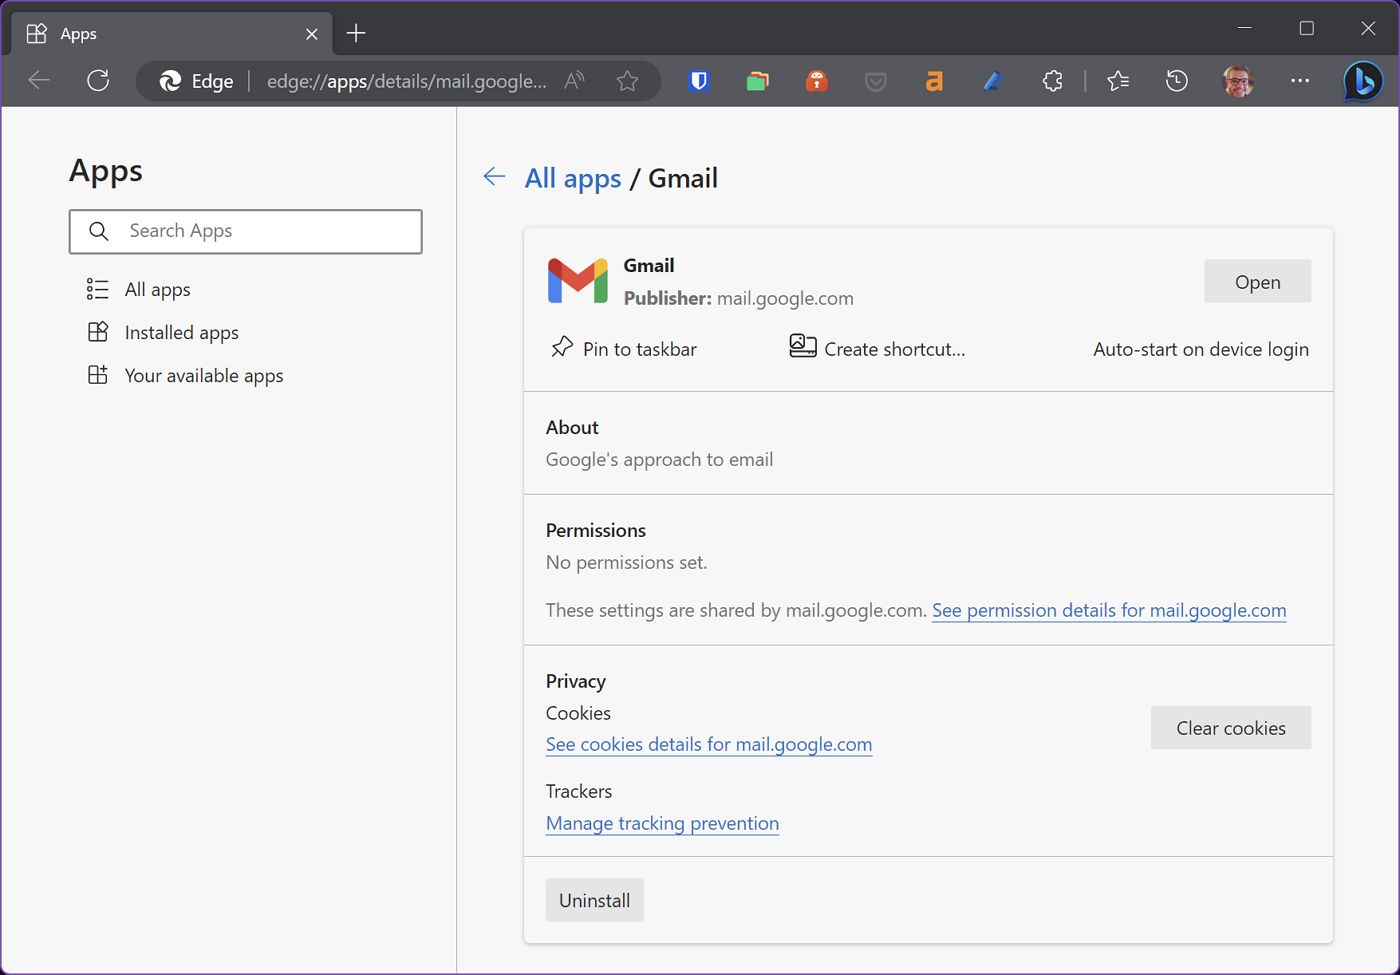Open the green folders extension icon

[758, 81]
